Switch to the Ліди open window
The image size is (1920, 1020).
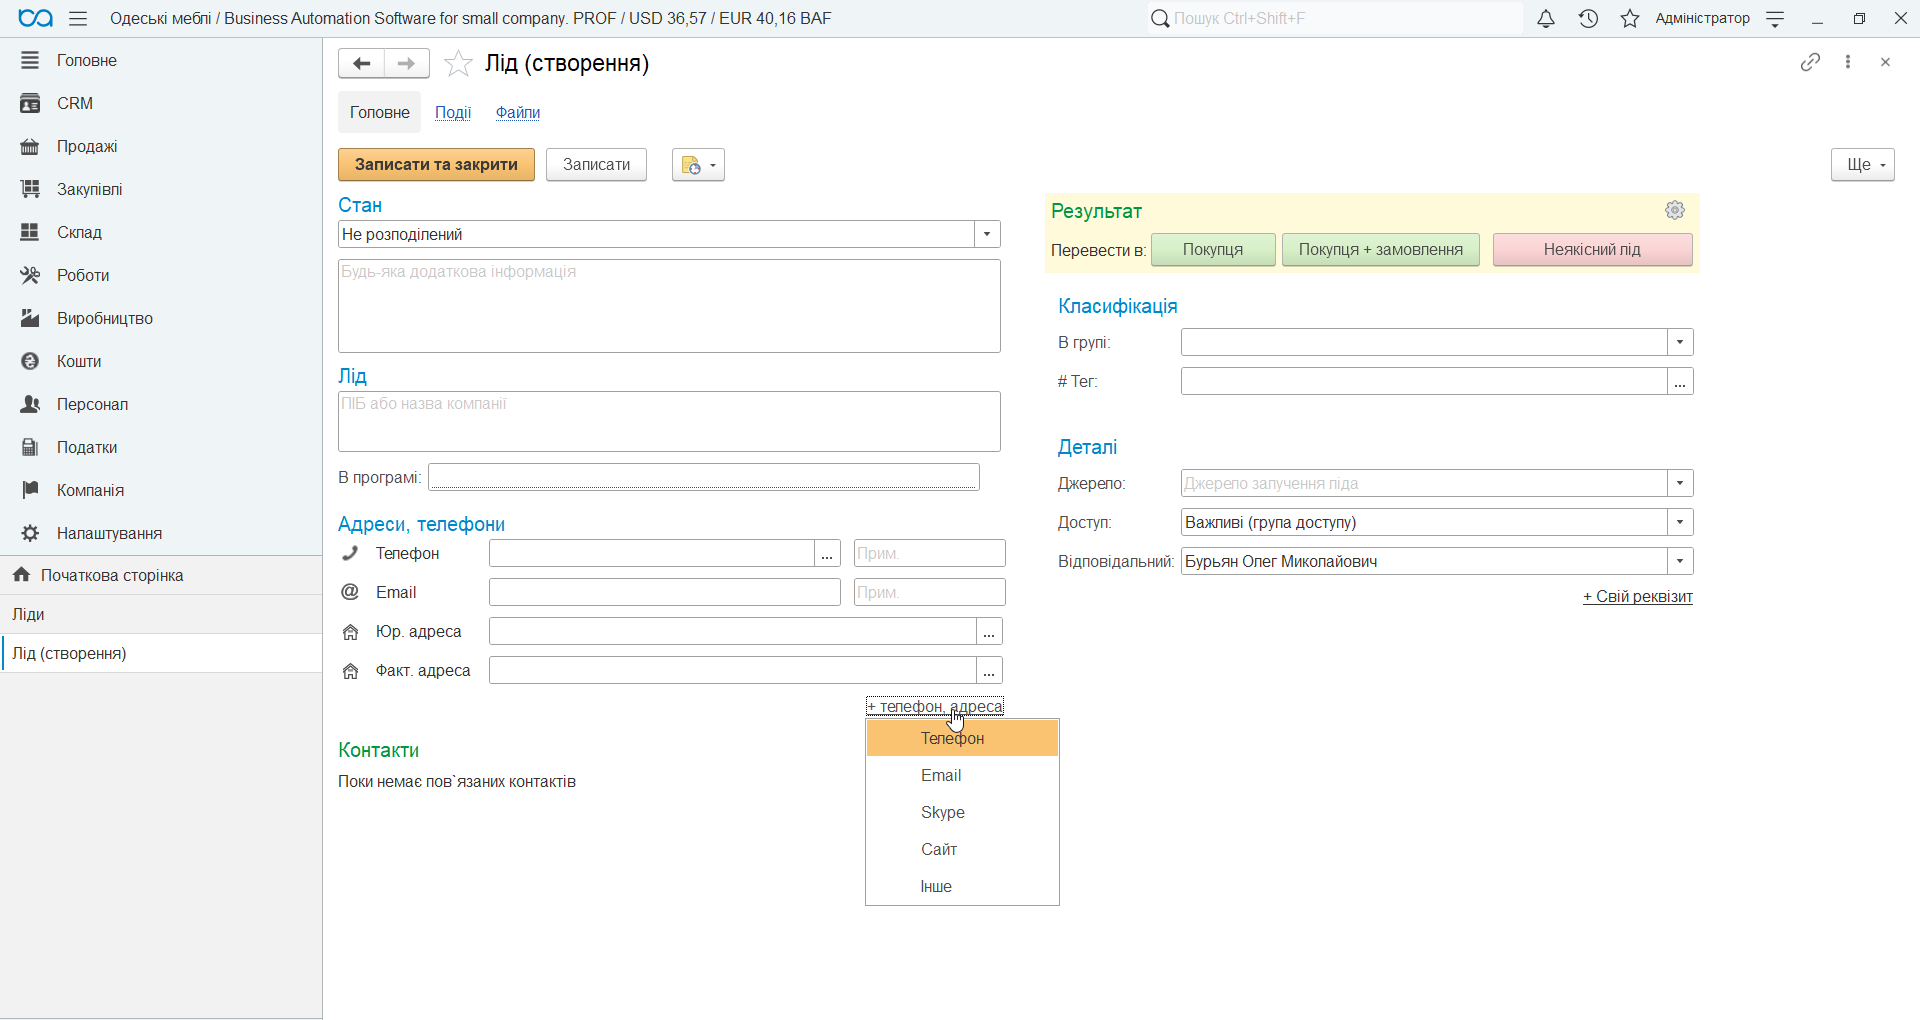tap(161, 614)
